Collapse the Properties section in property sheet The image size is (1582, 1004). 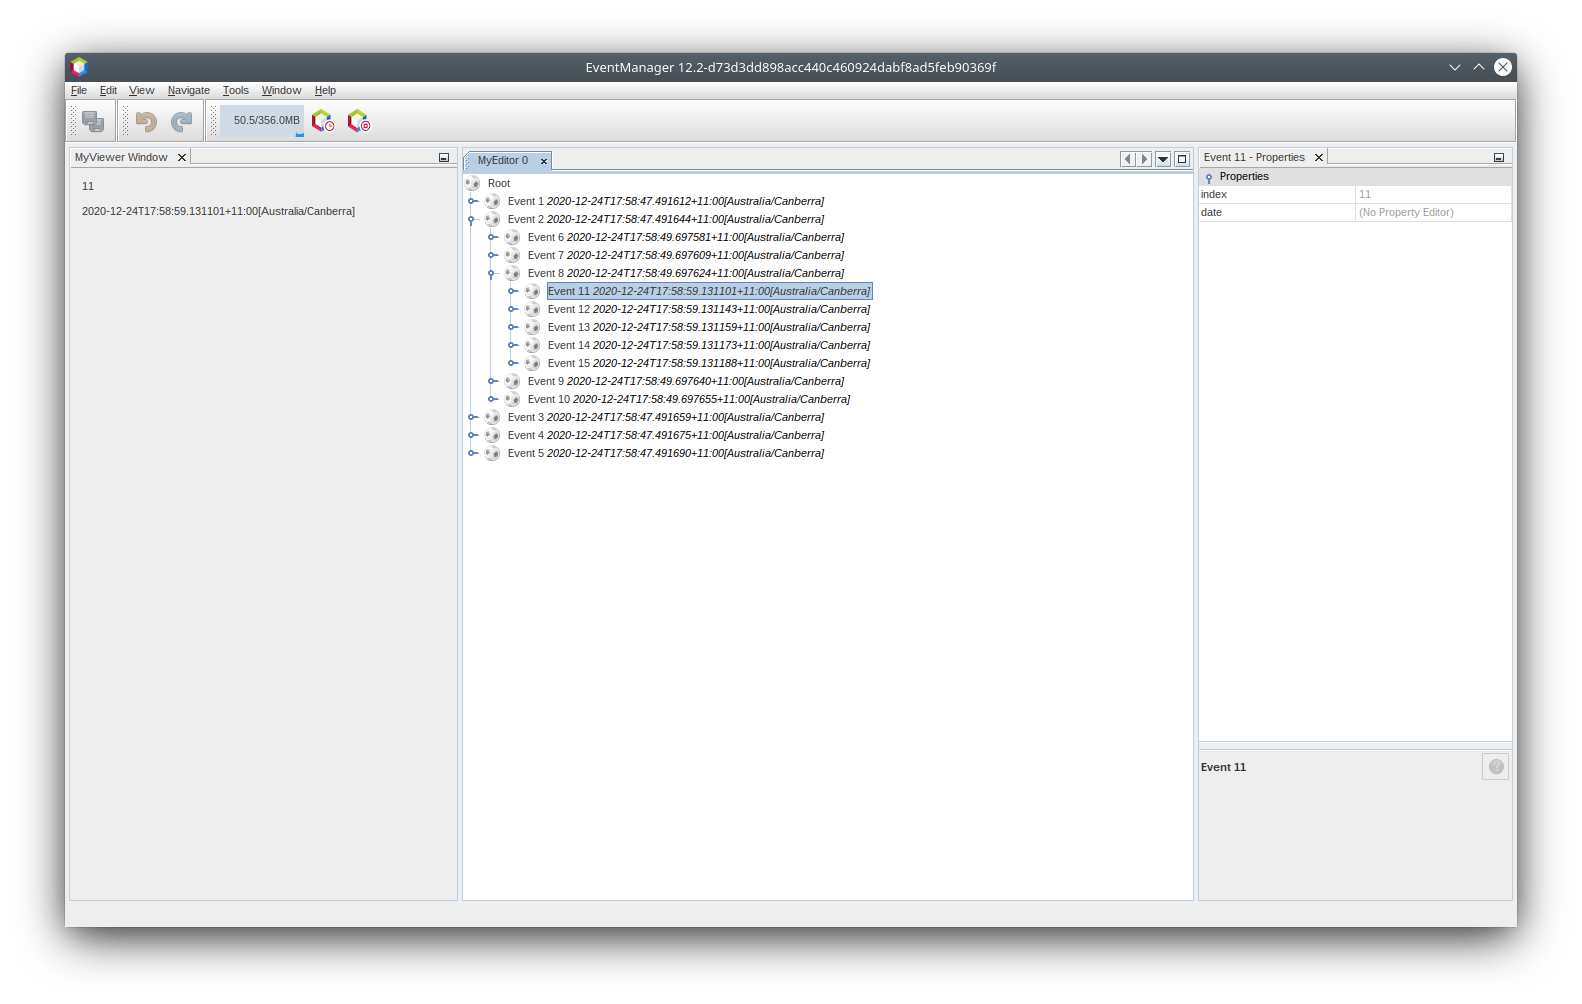click(x=1209, y=177)
